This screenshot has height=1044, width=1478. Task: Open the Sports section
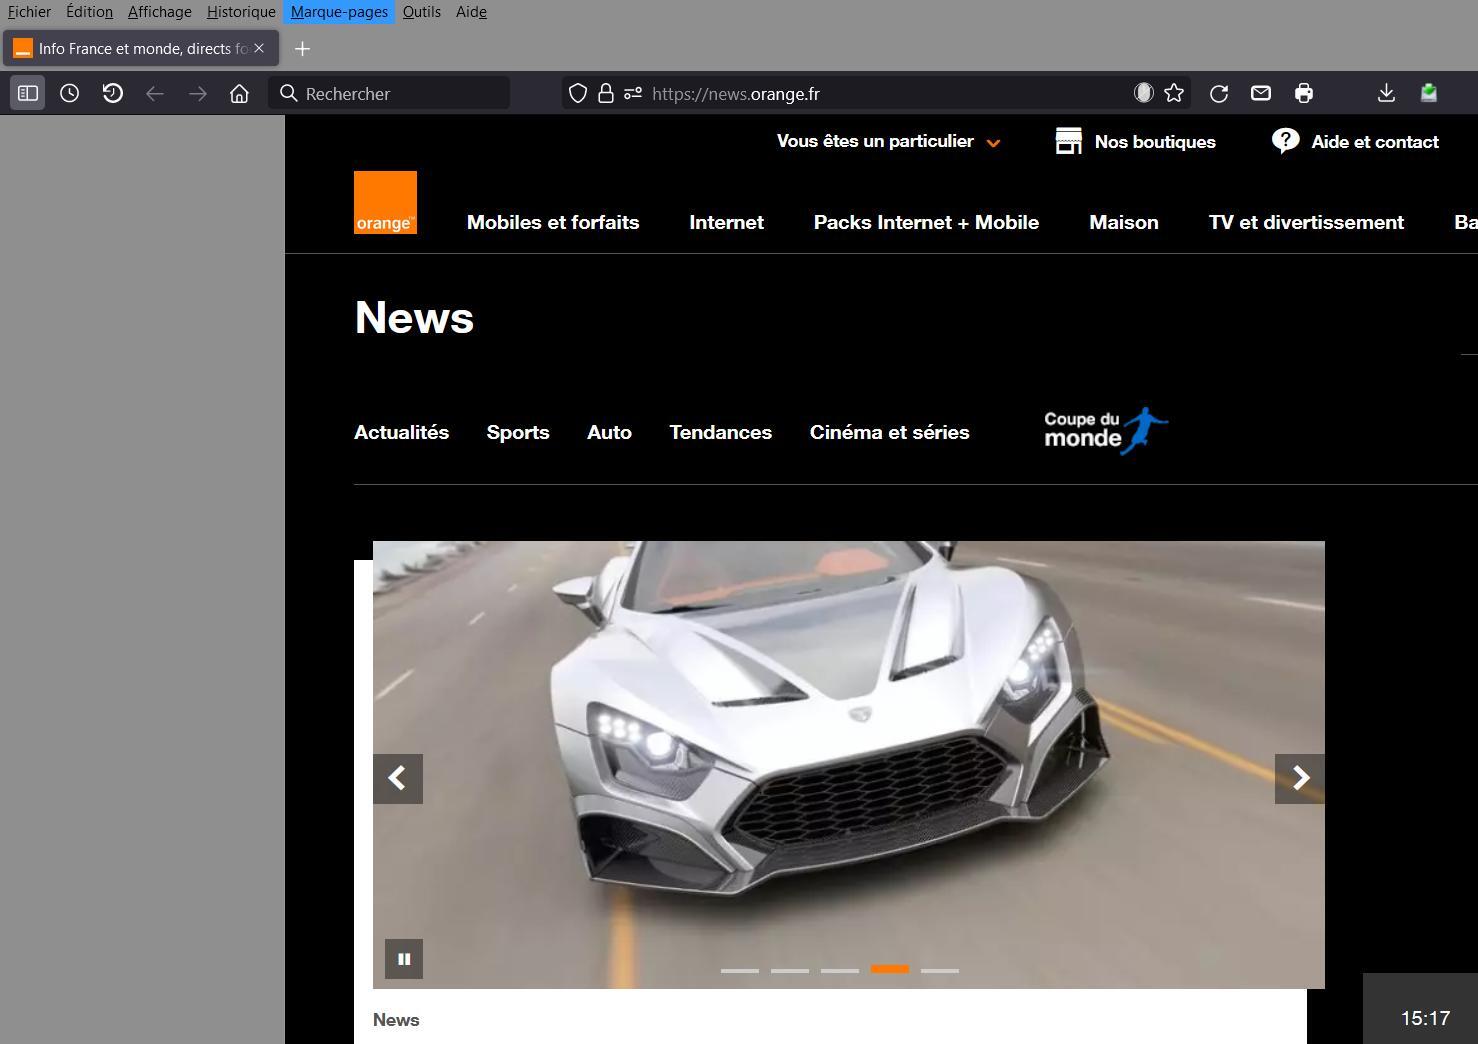(x=518, y=432)
